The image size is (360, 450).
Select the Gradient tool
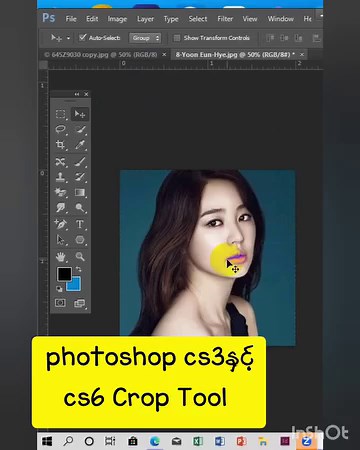coord(80,192)
